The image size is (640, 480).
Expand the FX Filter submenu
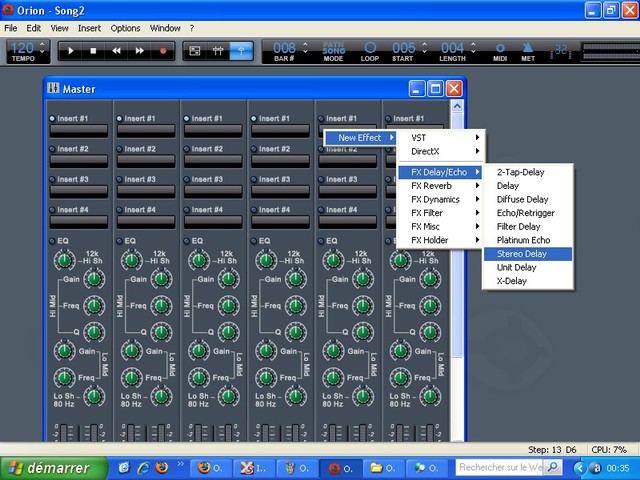click(441, 213)
